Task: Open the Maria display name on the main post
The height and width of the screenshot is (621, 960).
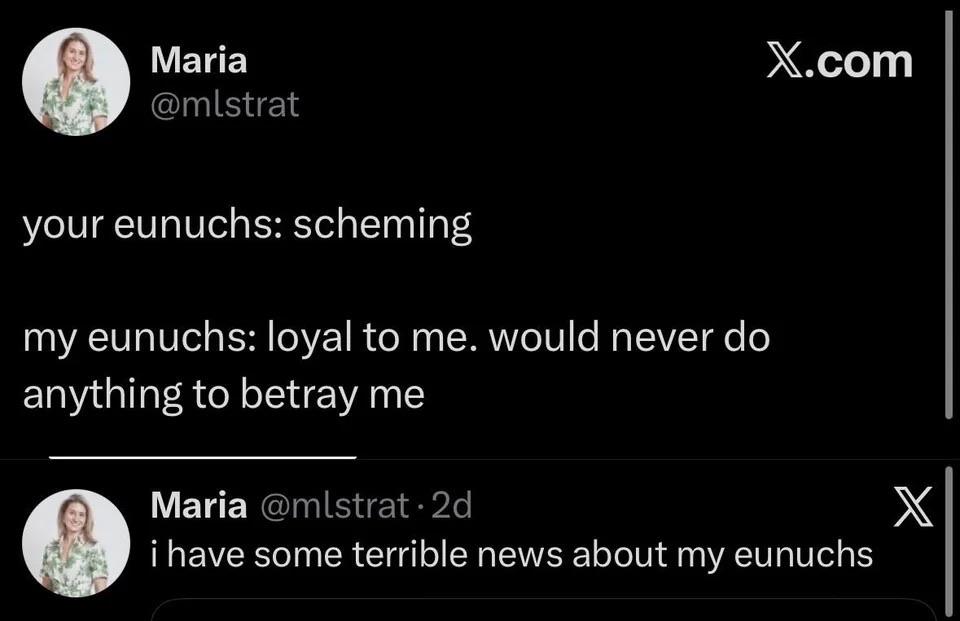Action: 199,61
